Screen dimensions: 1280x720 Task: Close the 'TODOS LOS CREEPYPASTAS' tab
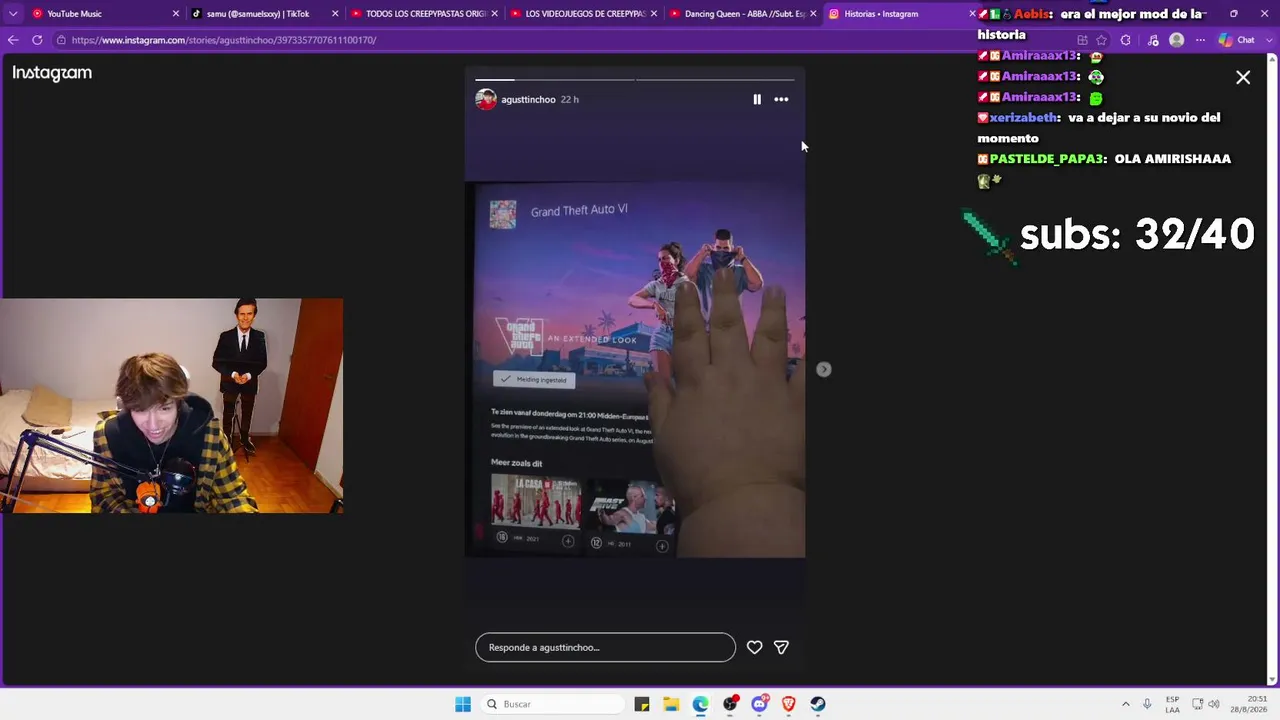click(494, 14)
